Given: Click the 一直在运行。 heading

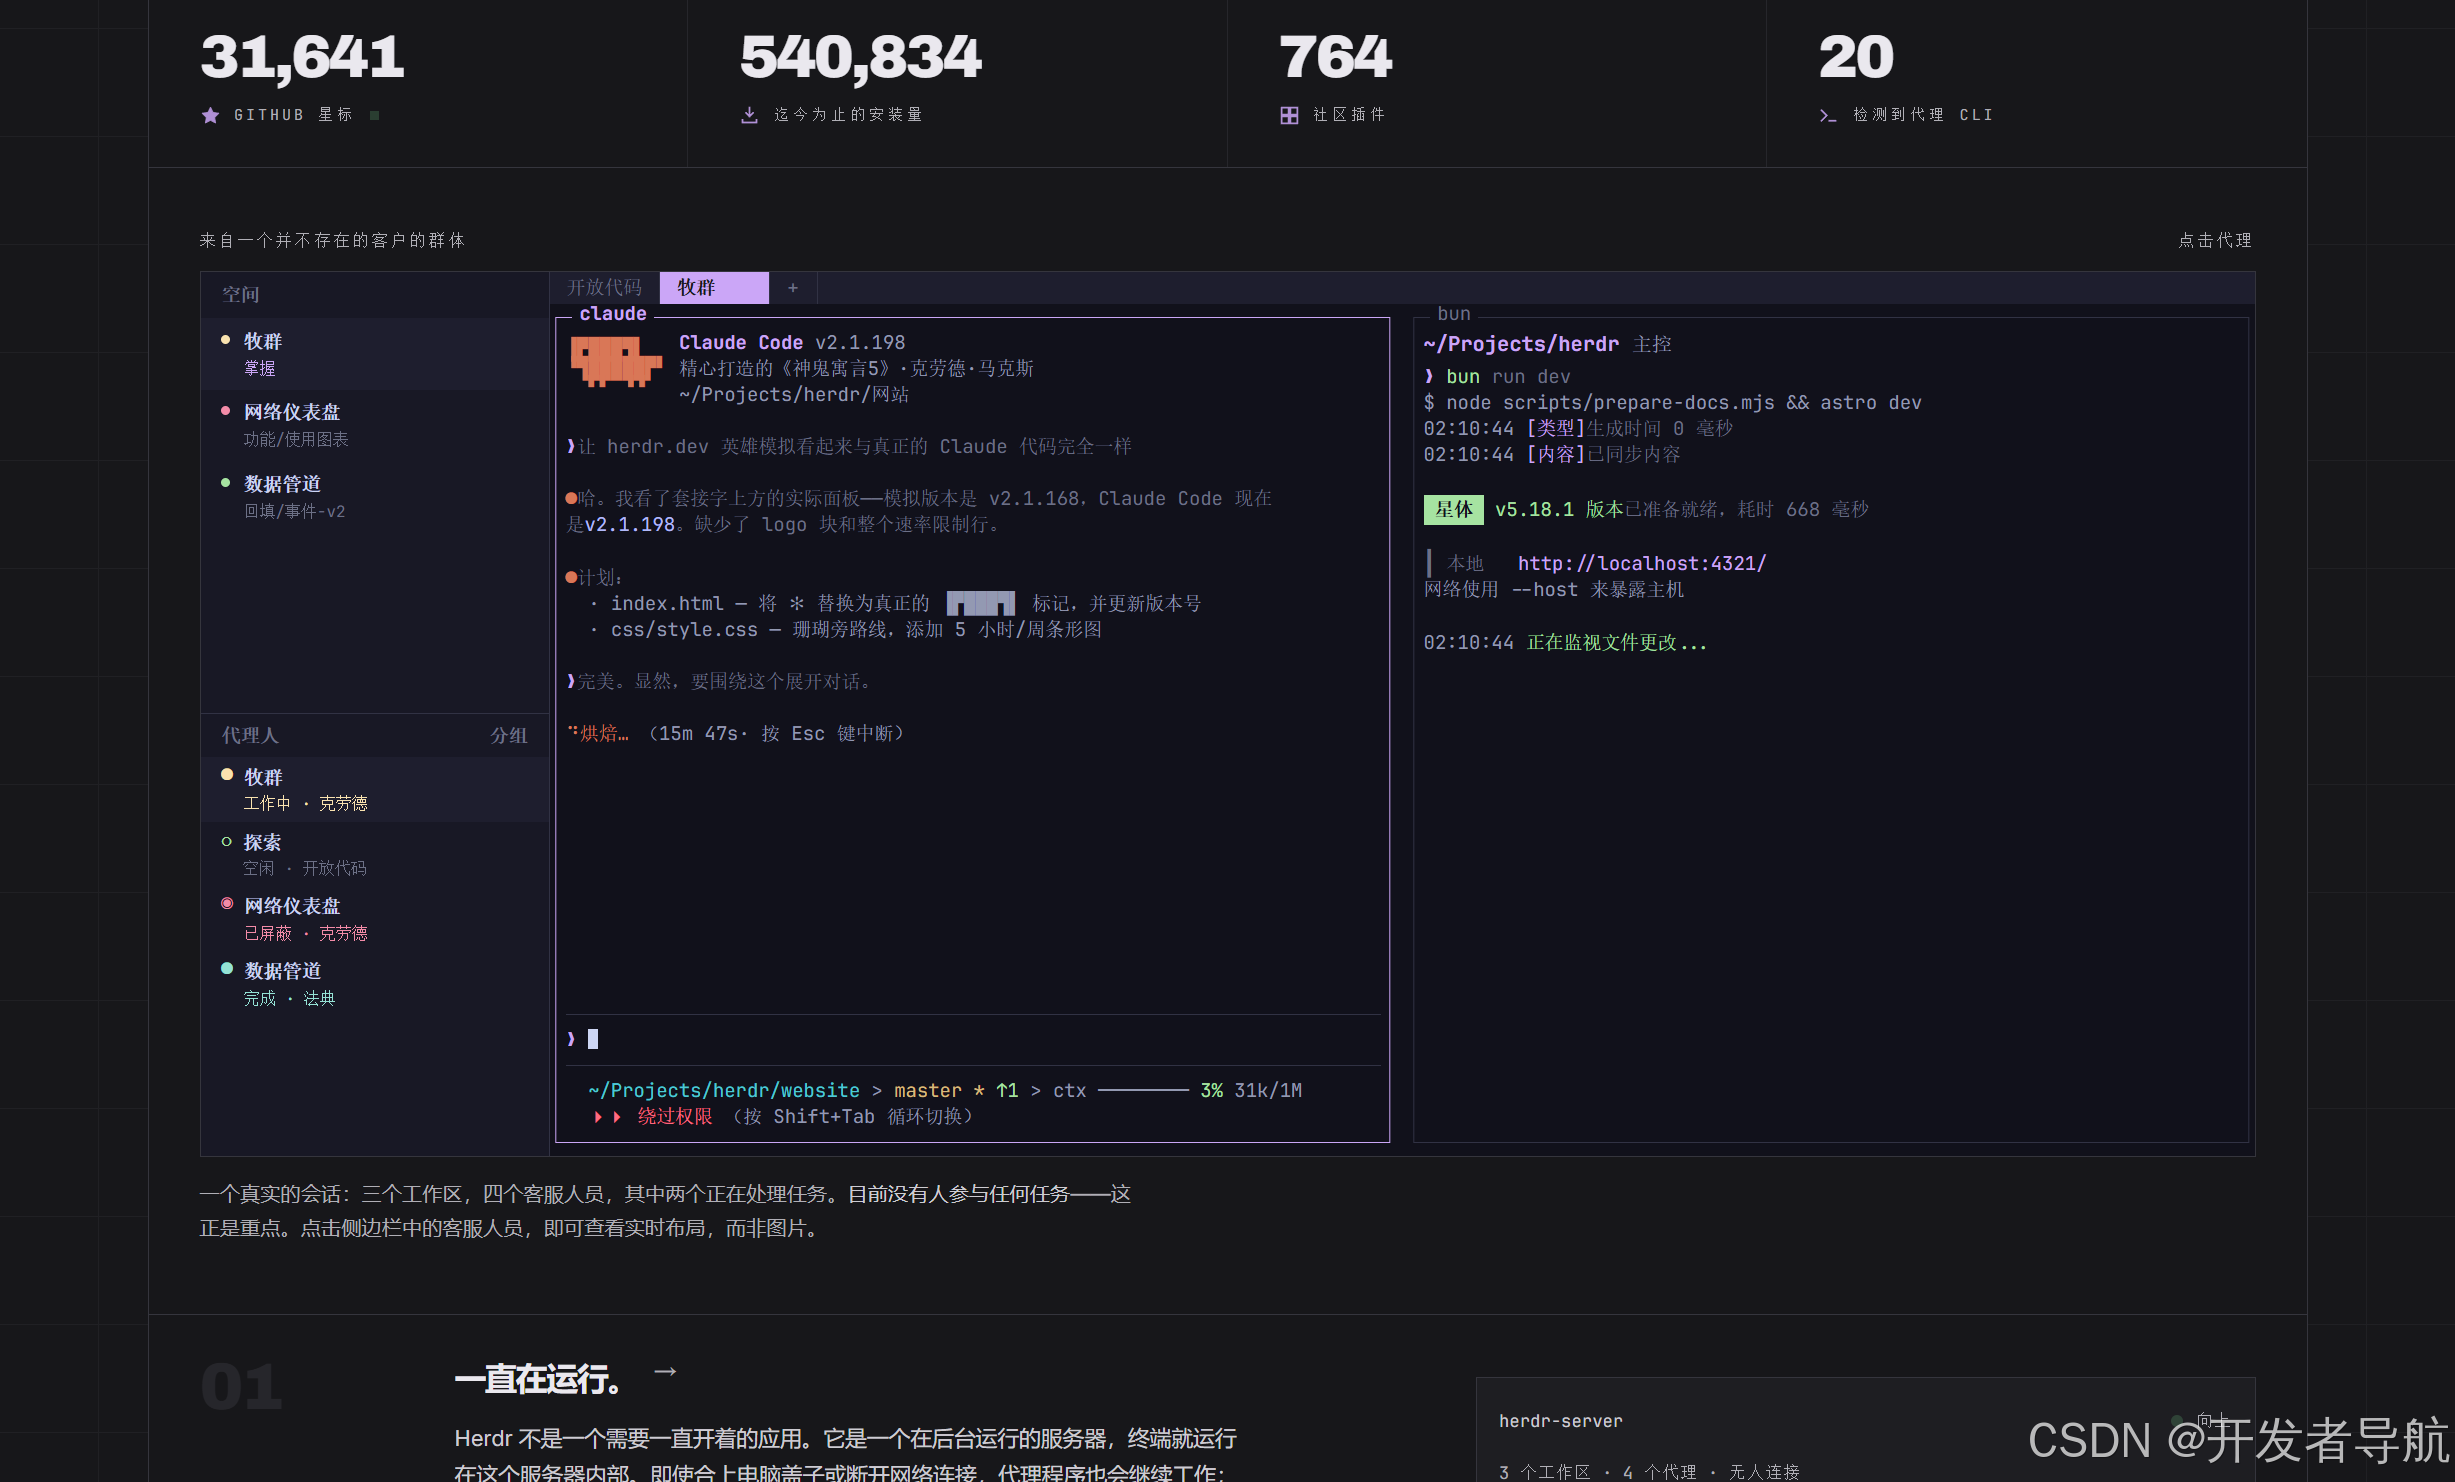Looking at the screenshot, I should tap(537, 1379).
